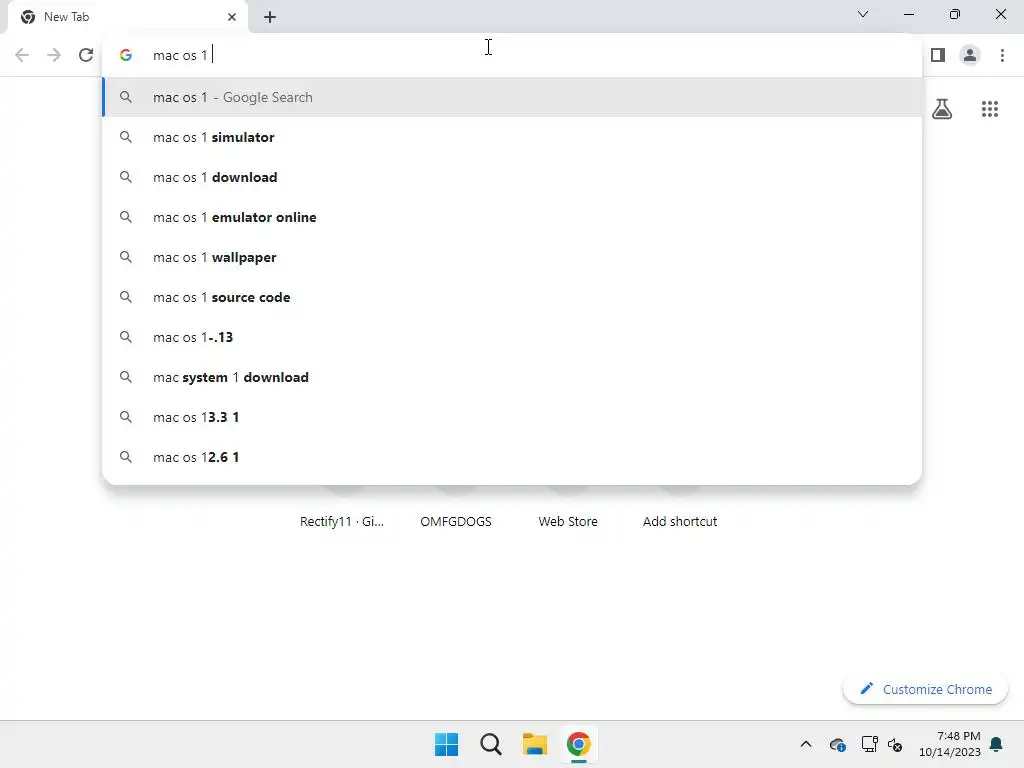Image resolution: width=1024 pixels, height=768 pixels.
Task: Open the clock showing 7:48 PM
Action: click(x=950, y=744)
